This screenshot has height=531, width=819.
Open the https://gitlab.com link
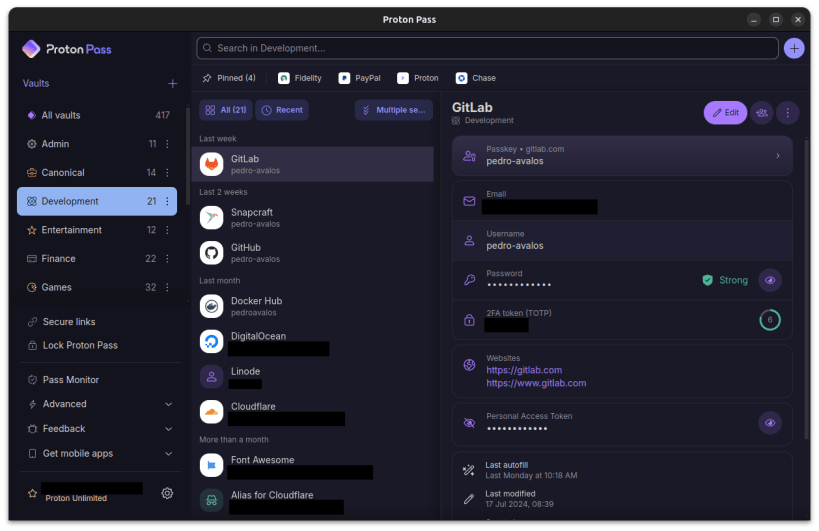click(x=524, y=370)
